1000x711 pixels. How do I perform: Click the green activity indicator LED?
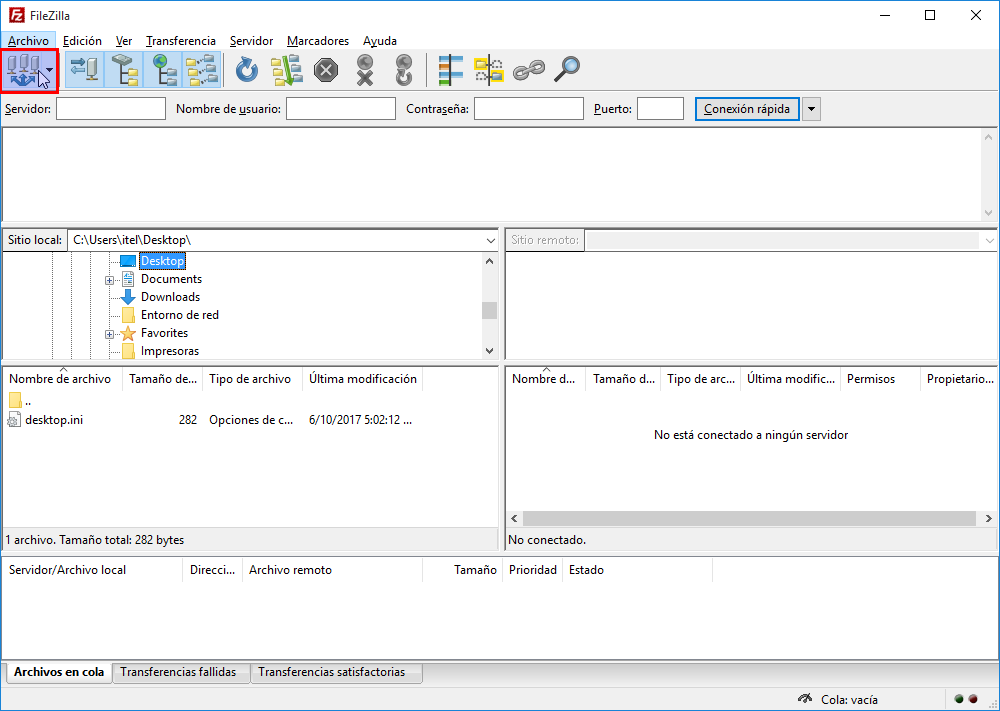click(x=959, y=700)
